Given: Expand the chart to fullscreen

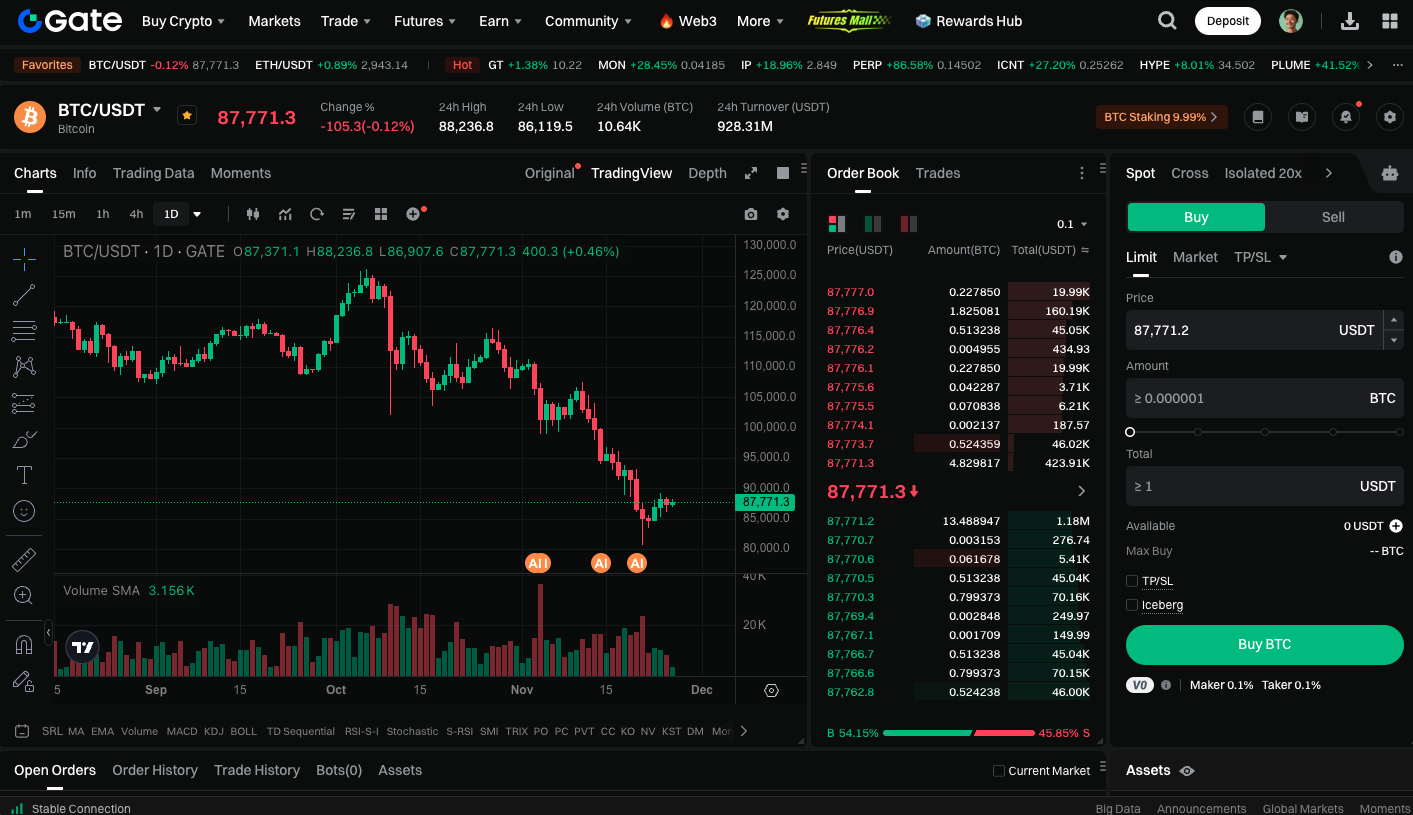Looking at the screenshot, I should click(751, 173).
